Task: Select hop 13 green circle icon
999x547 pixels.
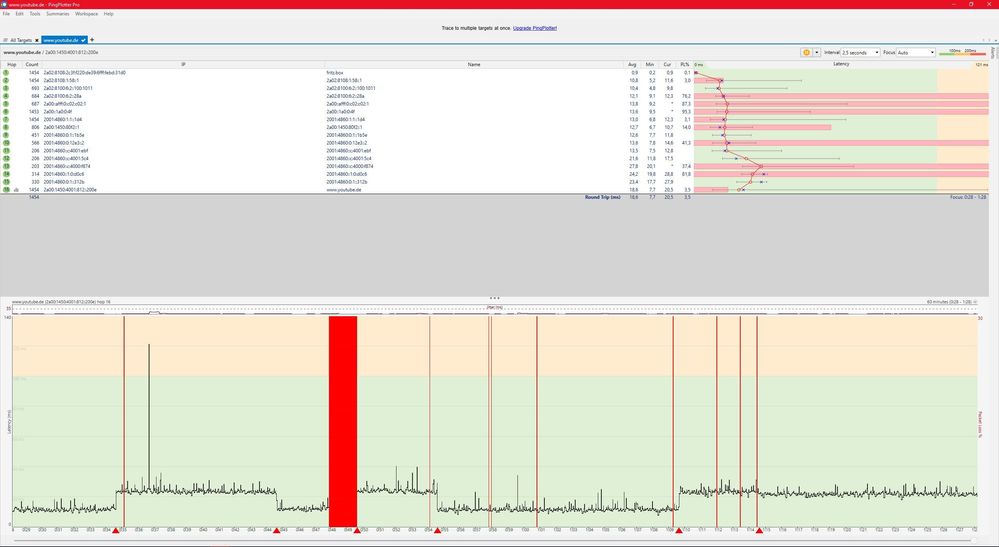Action: 6,166
